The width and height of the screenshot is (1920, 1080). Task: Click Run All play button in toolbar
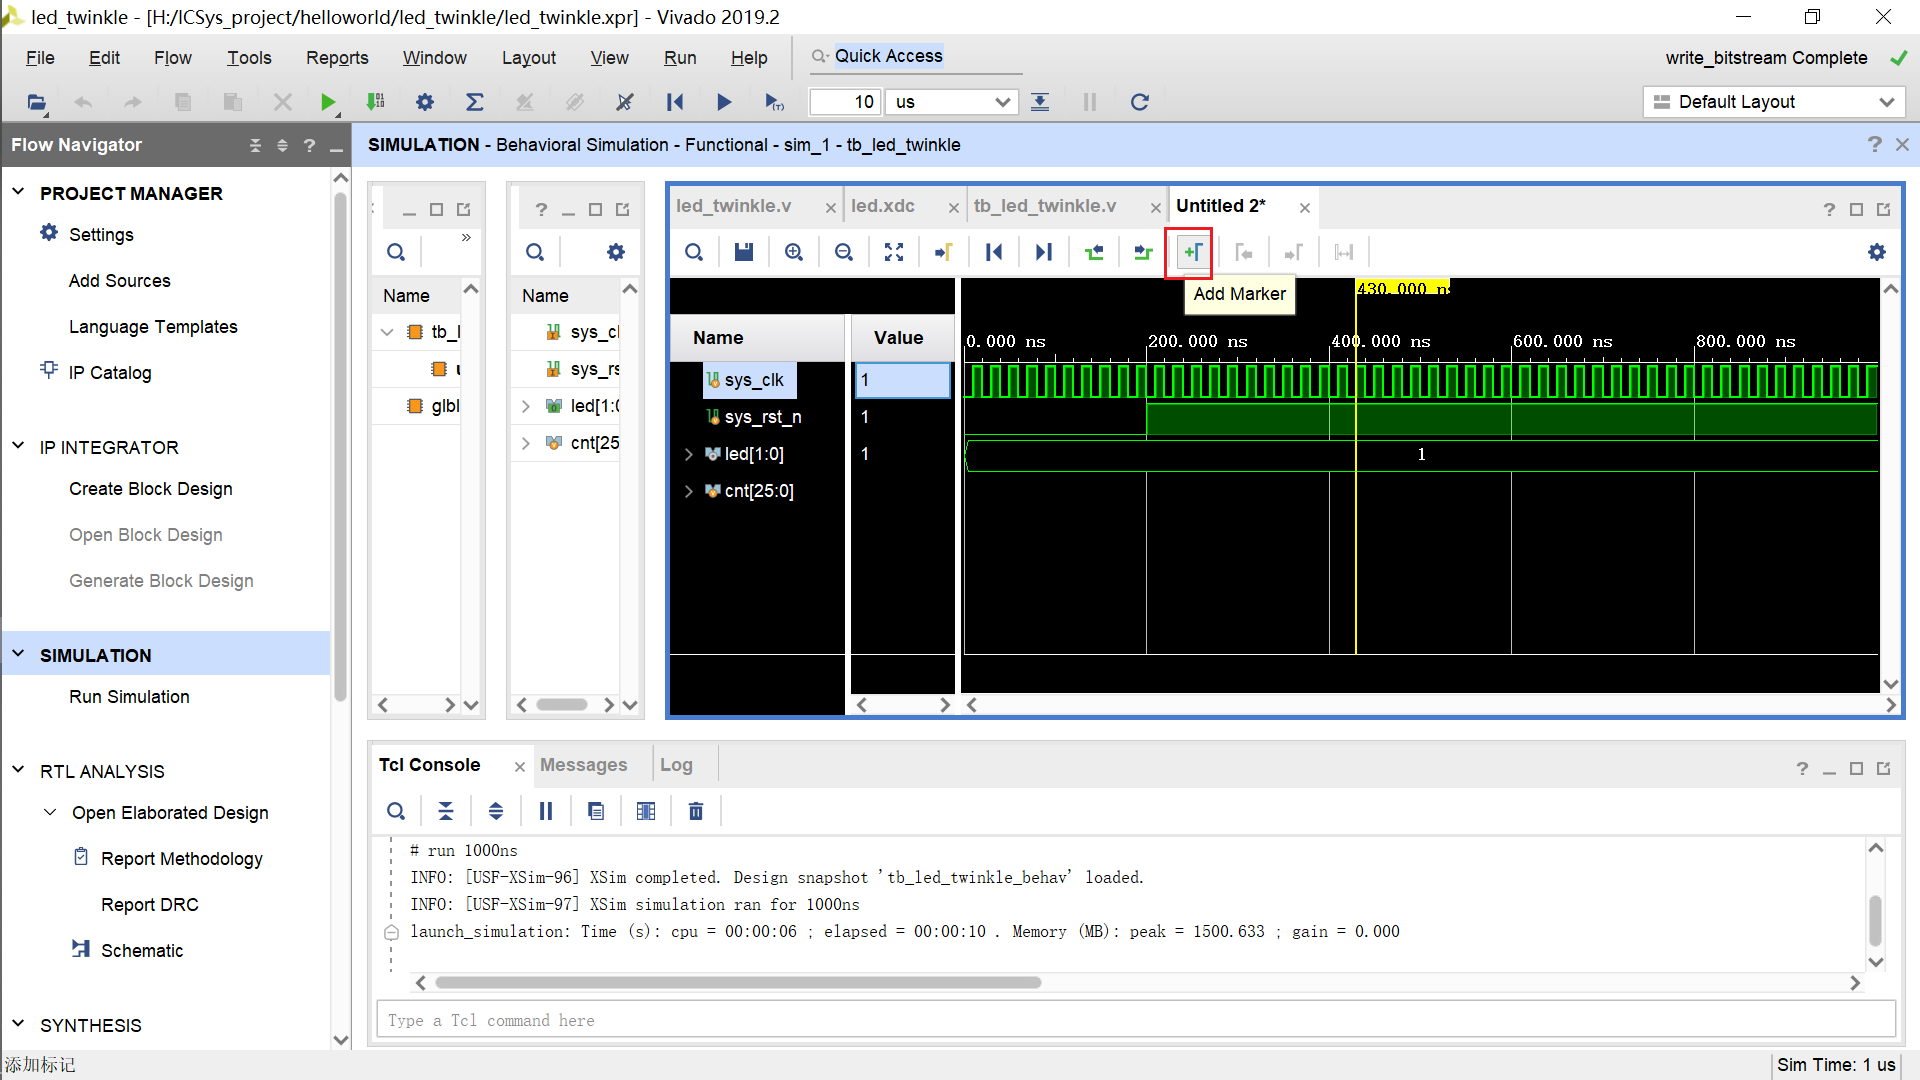(x=724, y=102)
